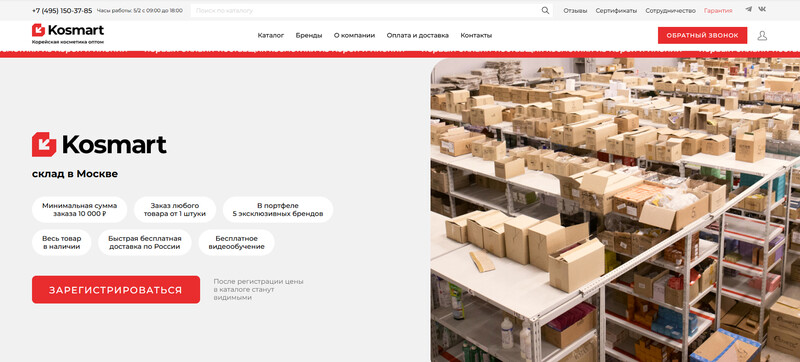Click the large Kosmart hero logo
The image size is (800, 362).
(x=99, y=144)
